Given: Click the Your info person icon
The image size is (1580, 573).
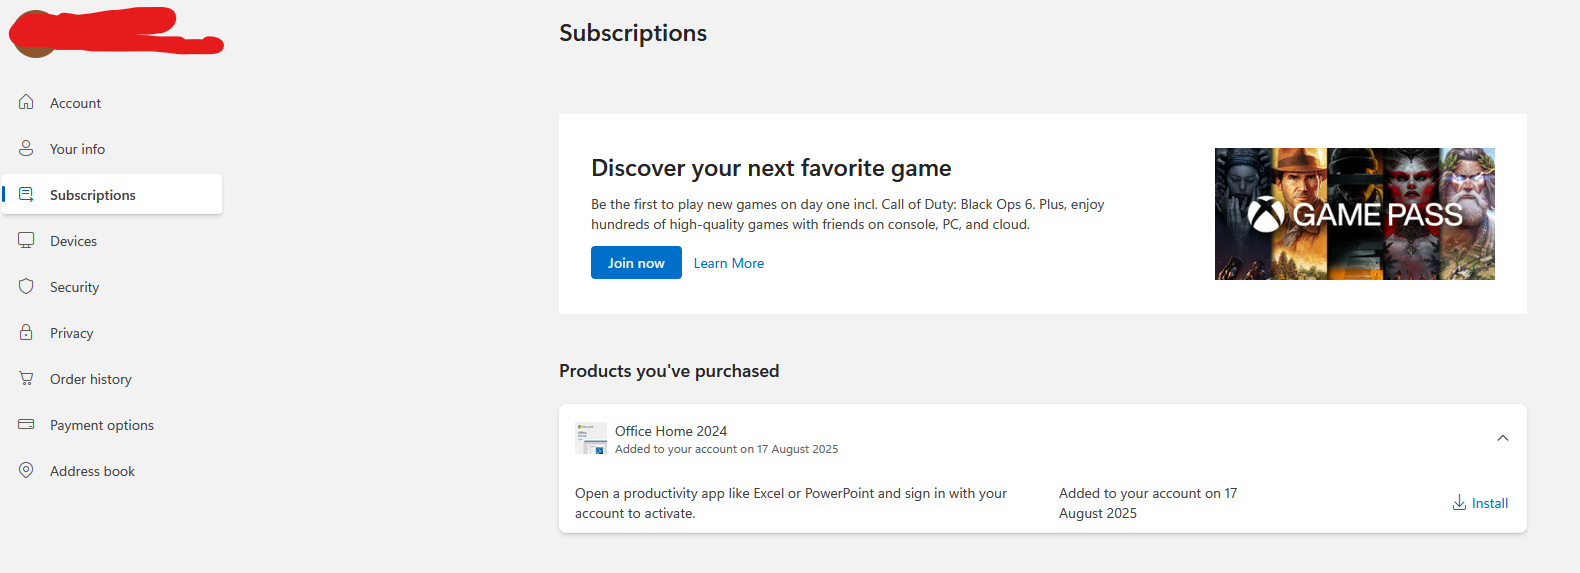Looking at the screenshot, I should (26, 148).
